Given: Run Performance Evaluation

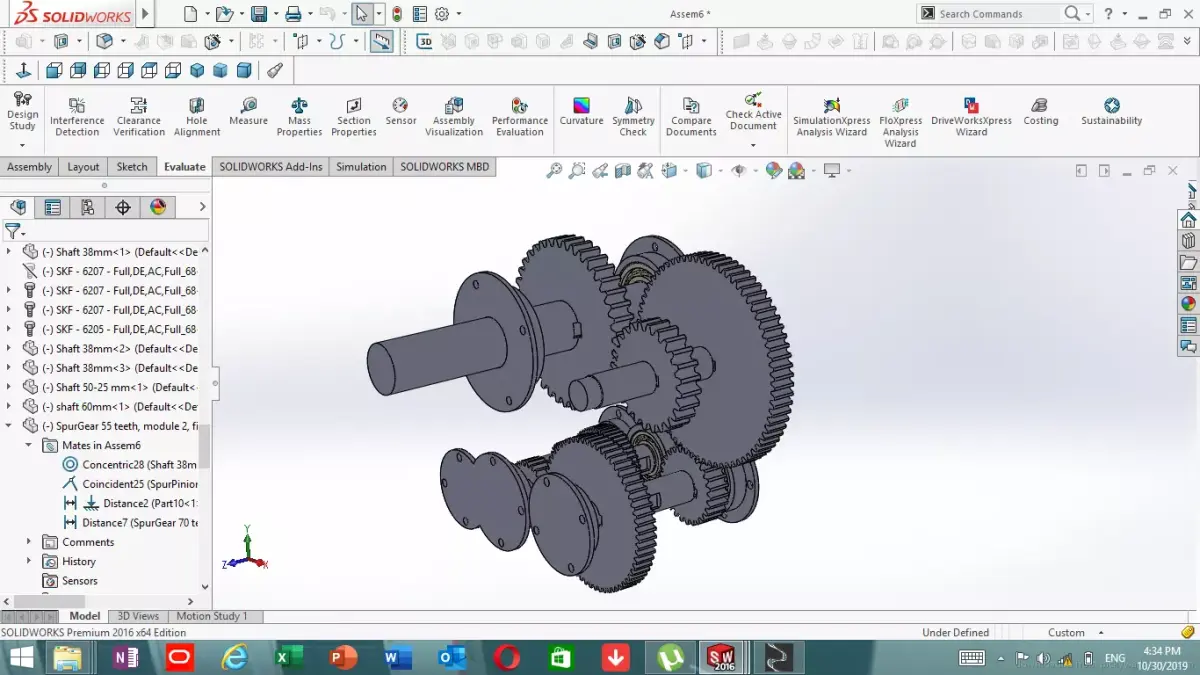Looking at the screenshot, I should (520, 117).
